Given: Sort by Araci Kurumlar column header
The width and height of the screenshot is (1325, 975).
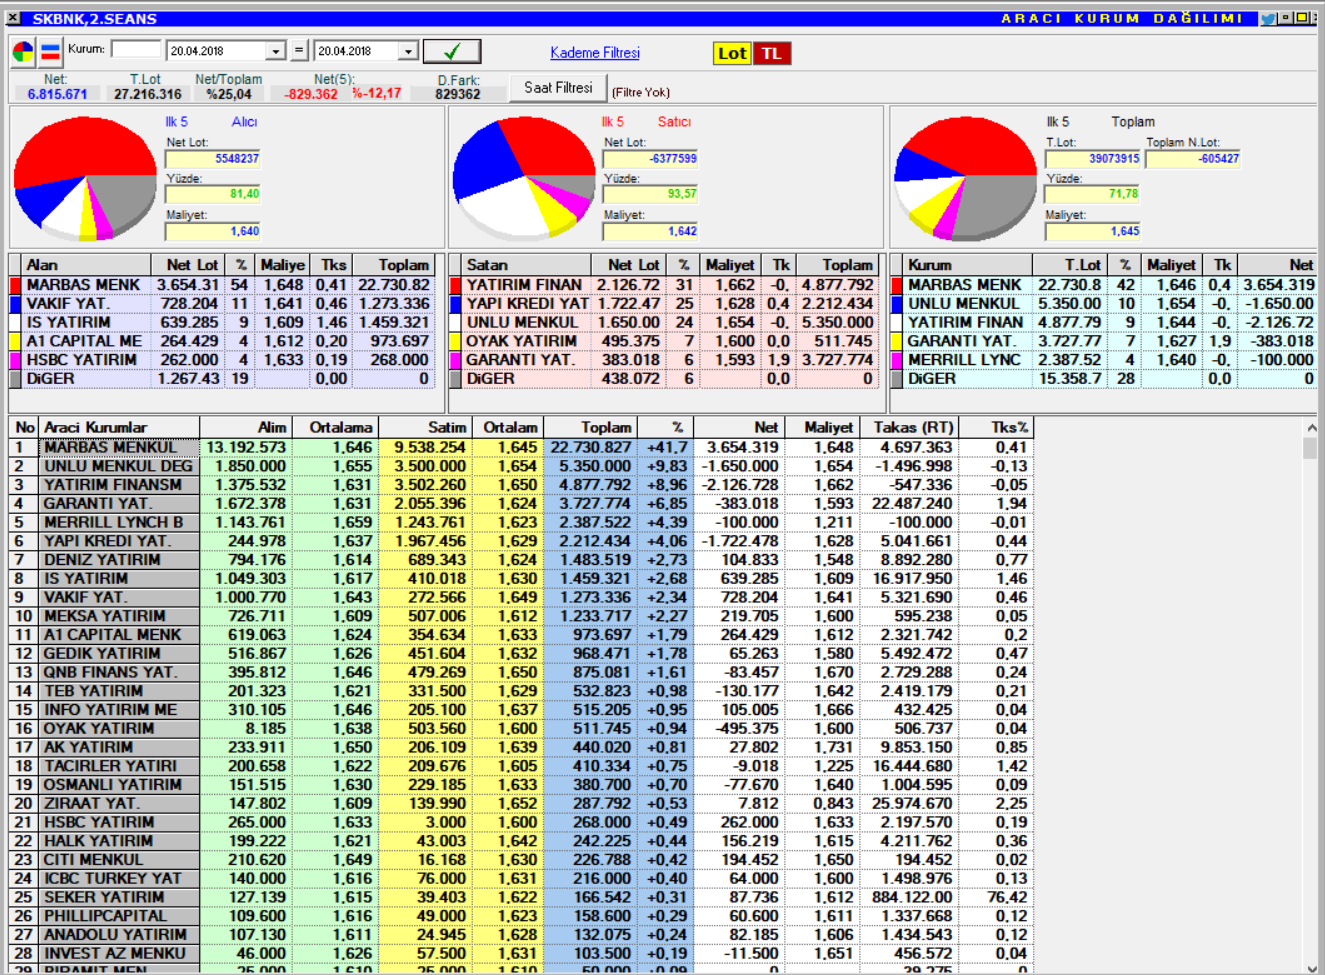Looking at the screenshot, I should 119,427.
